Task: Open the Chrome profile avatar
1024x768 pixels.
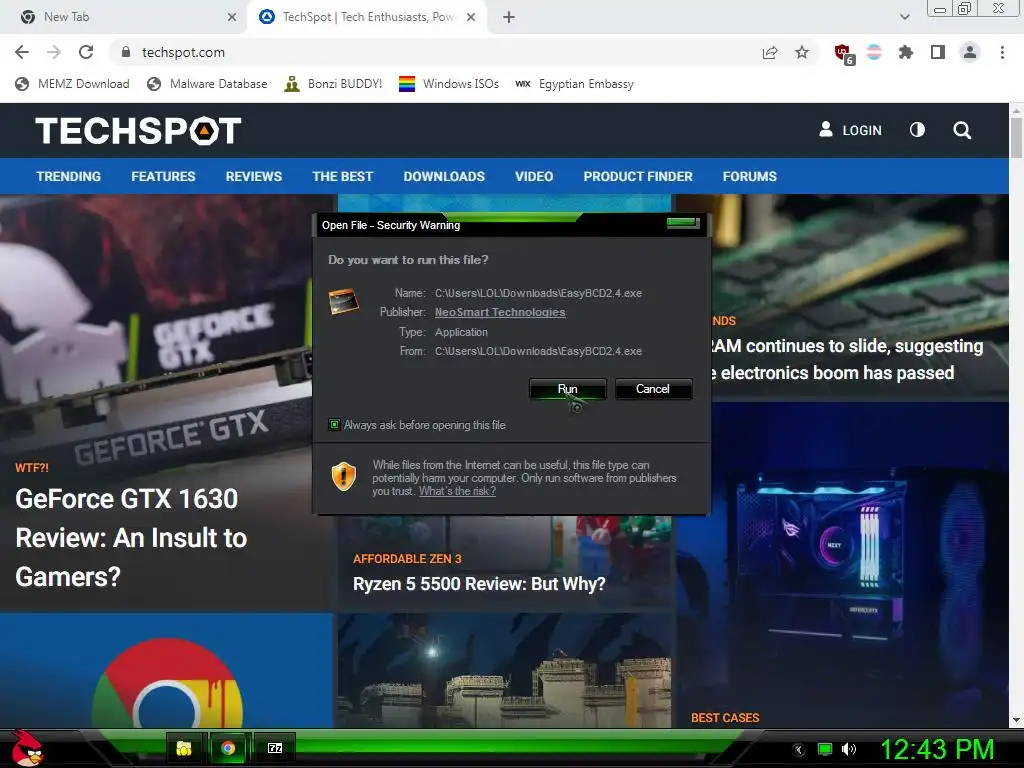Action: (x=970, y=52)
